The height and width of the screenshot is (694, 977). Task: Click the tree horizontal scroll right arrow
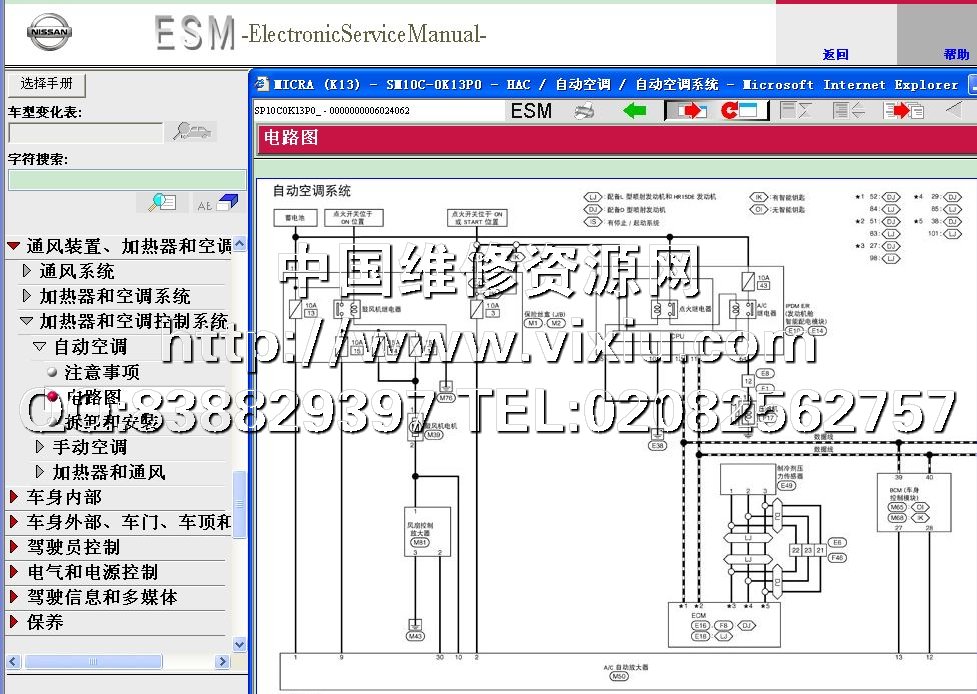222,662
